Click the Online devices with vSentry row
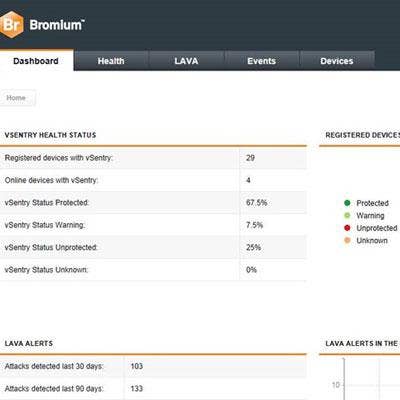The image size is (400, 400). 153,180
